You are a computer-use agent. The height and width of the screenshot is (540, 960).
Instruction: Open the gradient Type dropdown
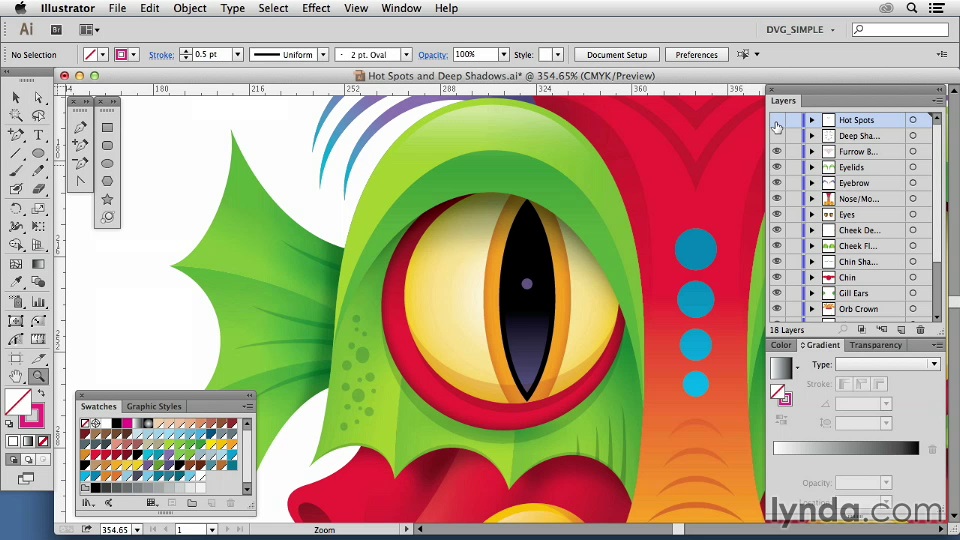(888, 364)
